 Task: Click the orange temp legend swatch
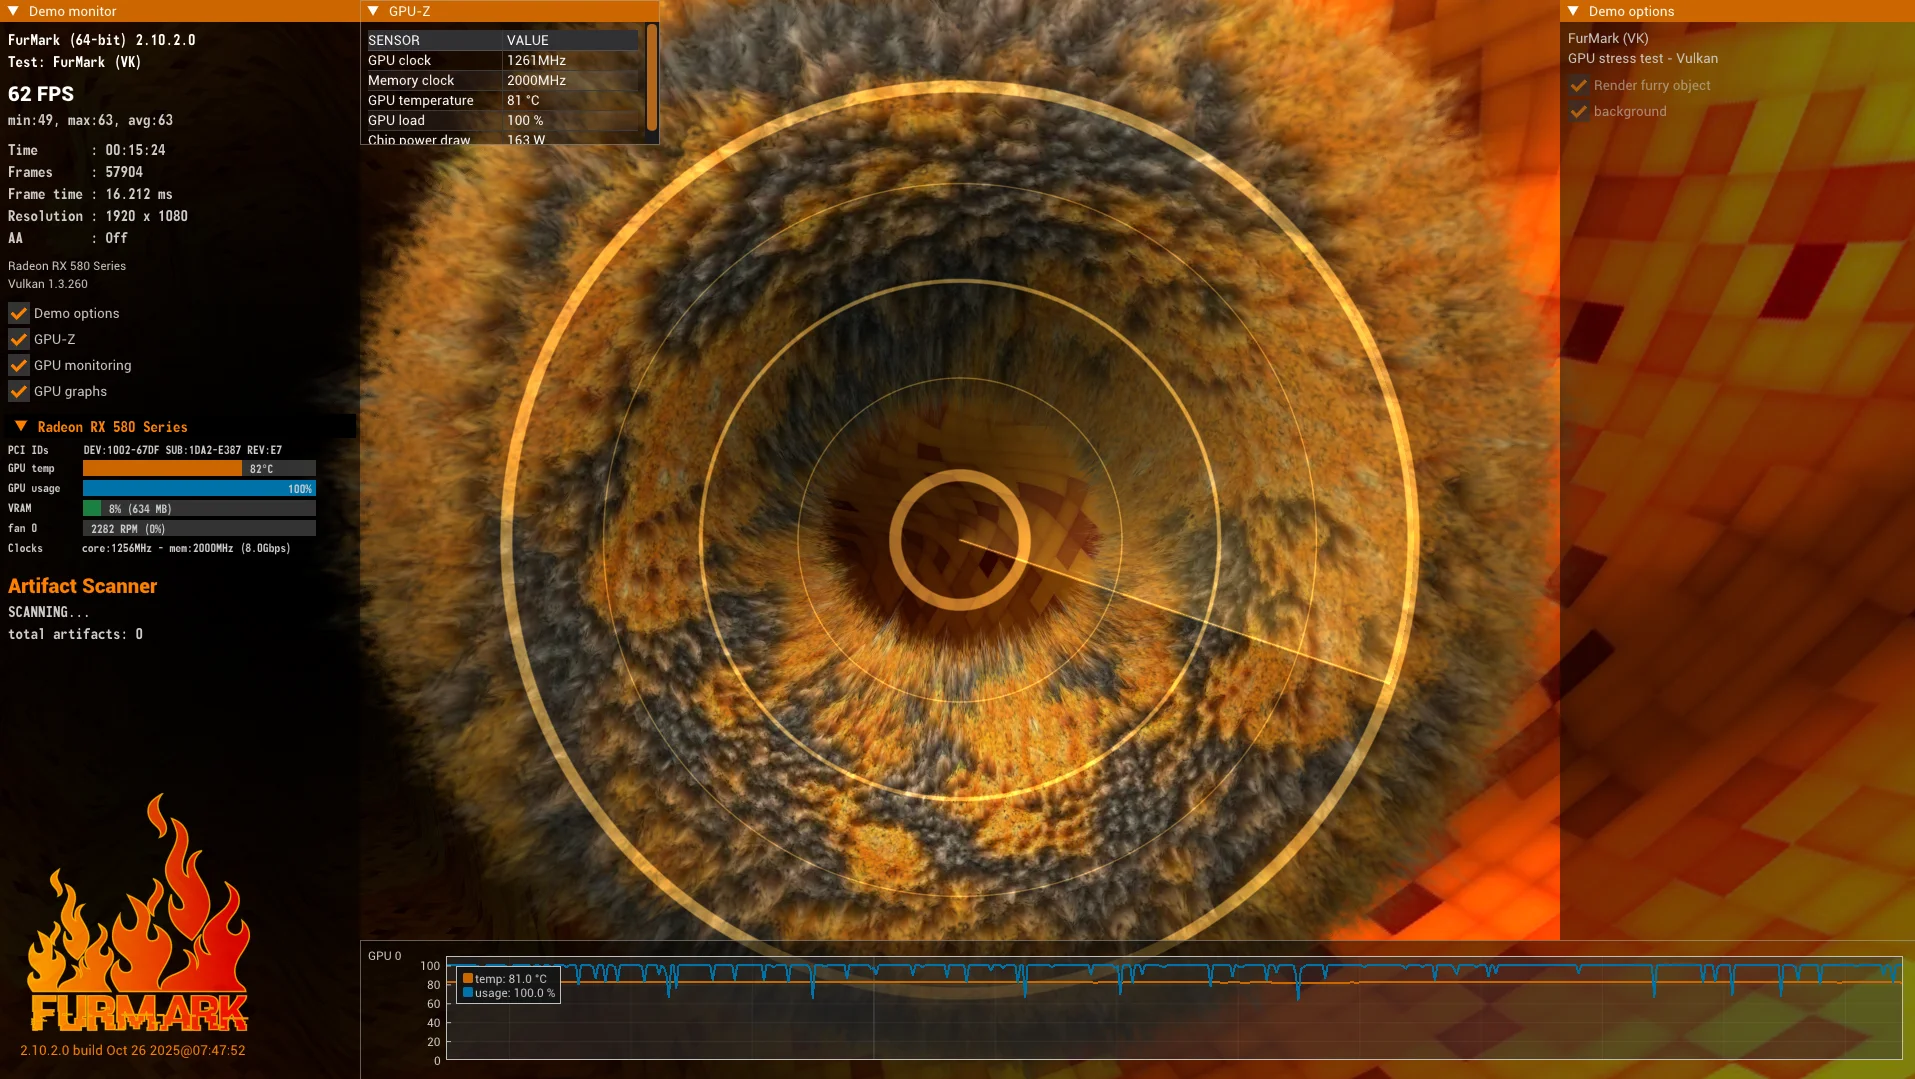point(468,979)
